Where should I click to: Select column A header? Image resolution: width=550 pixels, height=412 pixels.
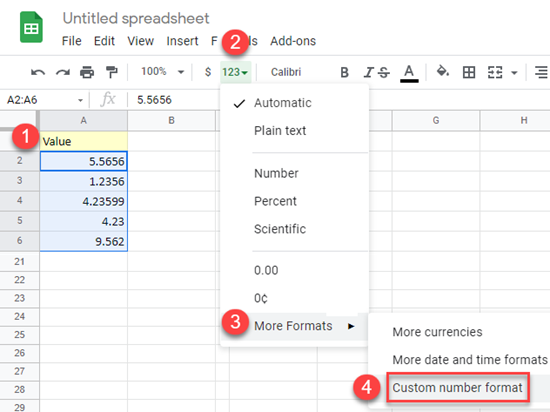[83, 121]
